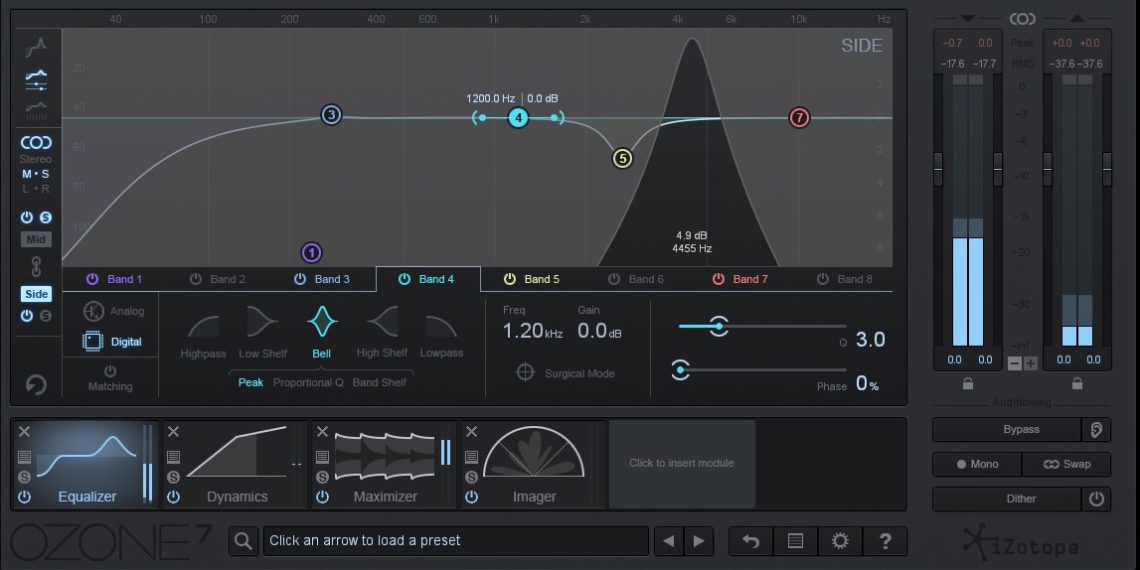
Task: Click the Bypass button
Action: (x=1007, y=430)
